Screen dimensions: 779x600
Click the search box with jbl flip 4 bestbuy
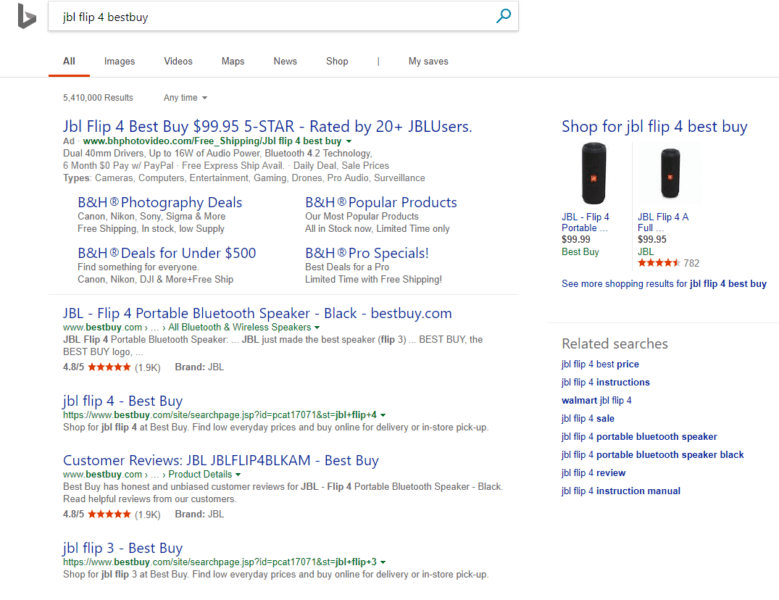(270, 17)
